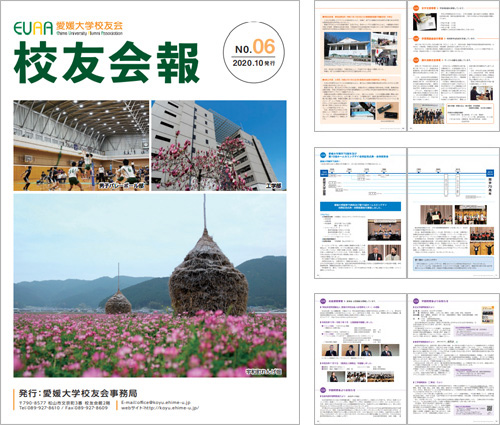
Task: Click the row of four portrait photos
Action: 360,350
